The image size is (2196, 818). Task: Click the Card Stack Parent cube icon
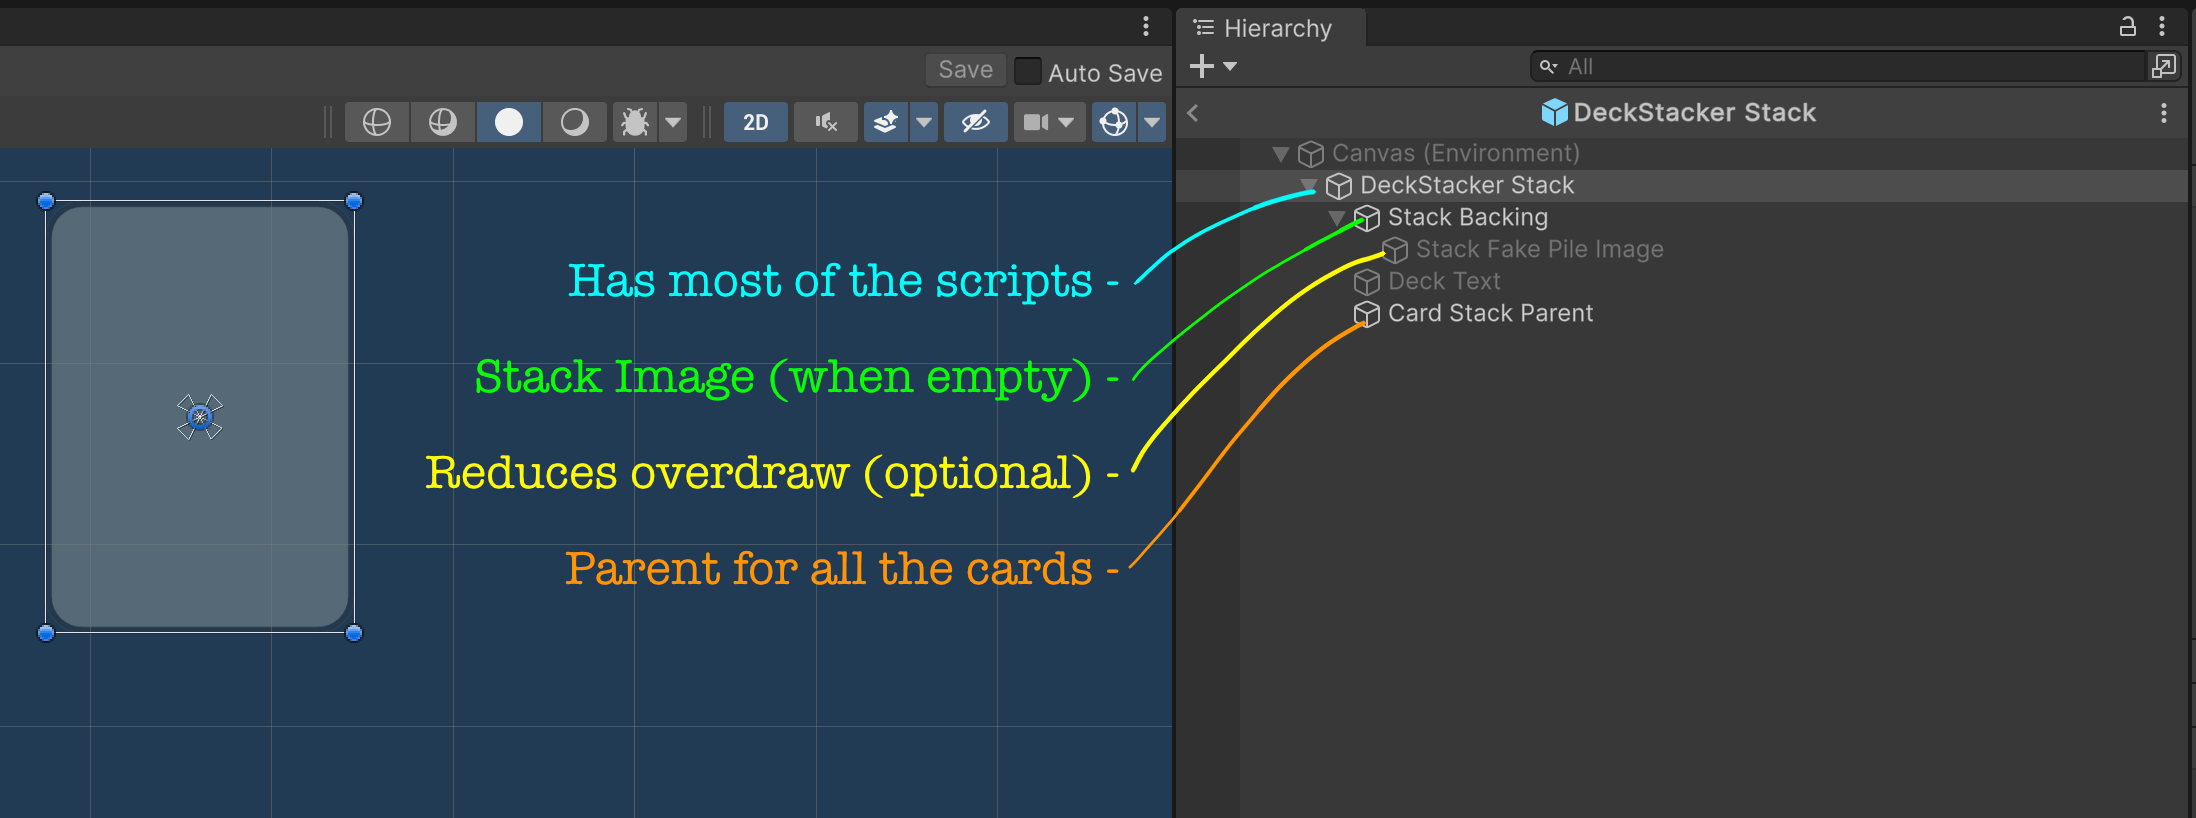(x=1367, y=314)
